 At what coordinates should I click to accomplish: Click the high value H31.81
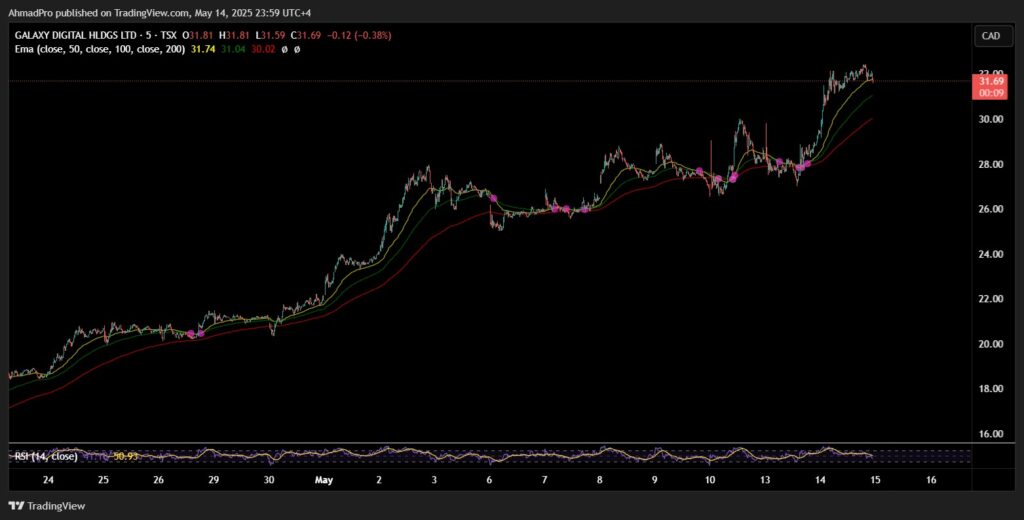tap(235, 36)
